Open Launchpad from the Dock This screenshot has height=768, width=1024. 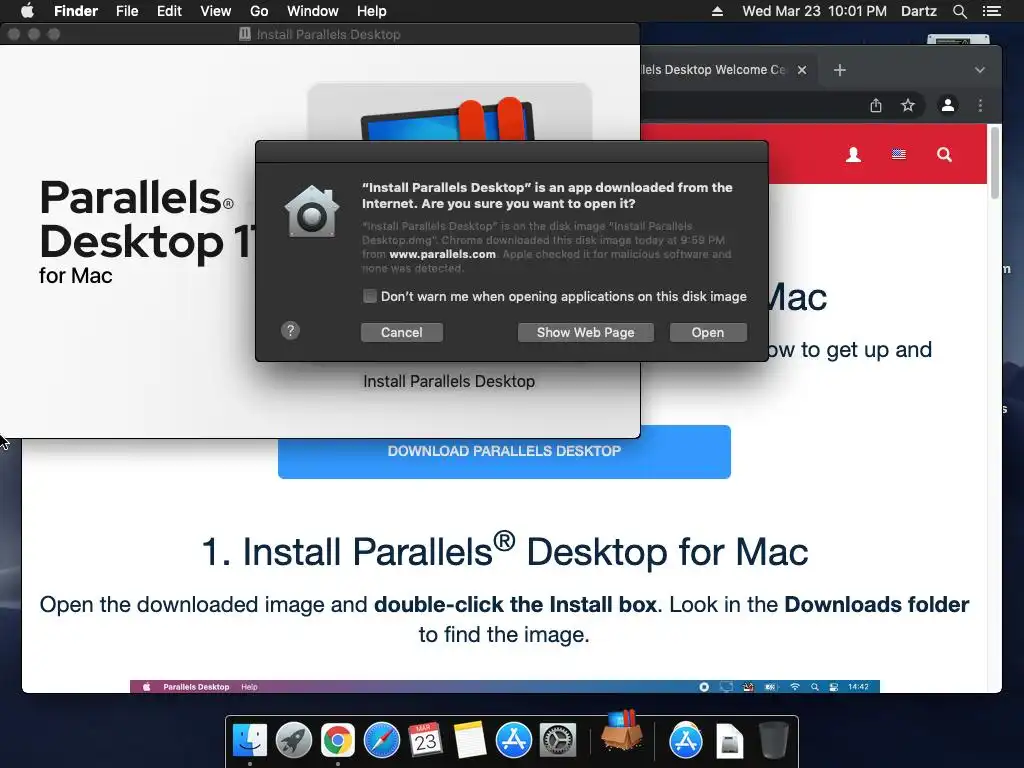pos(294,741)
